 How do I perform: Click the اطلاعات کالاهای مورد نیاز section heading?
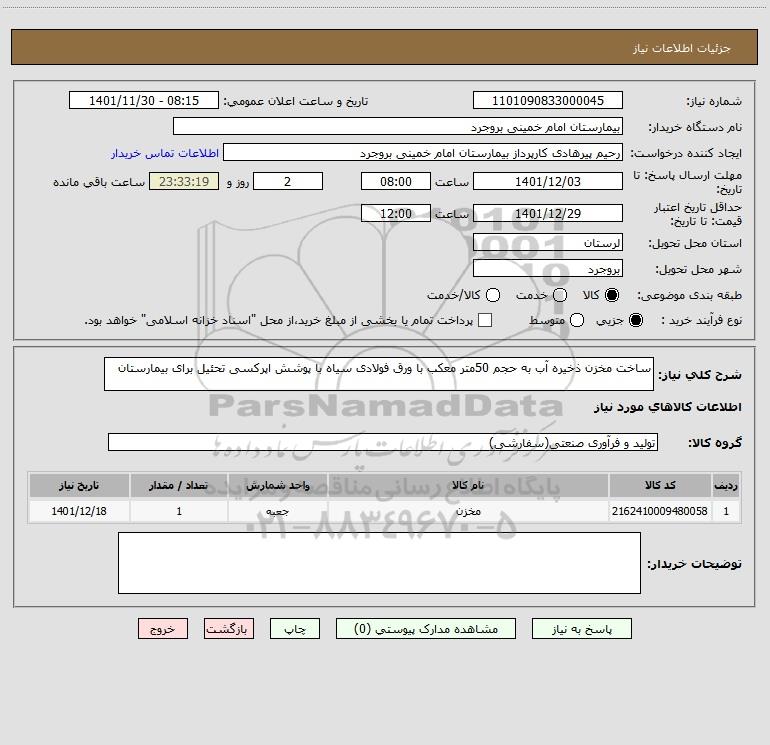[667, 407]
